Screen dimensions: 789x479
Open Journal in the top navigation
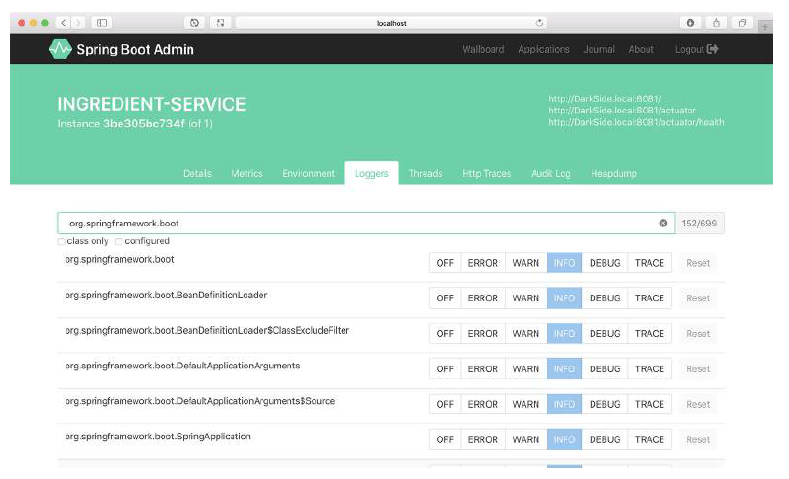click(x=599, y=49)
